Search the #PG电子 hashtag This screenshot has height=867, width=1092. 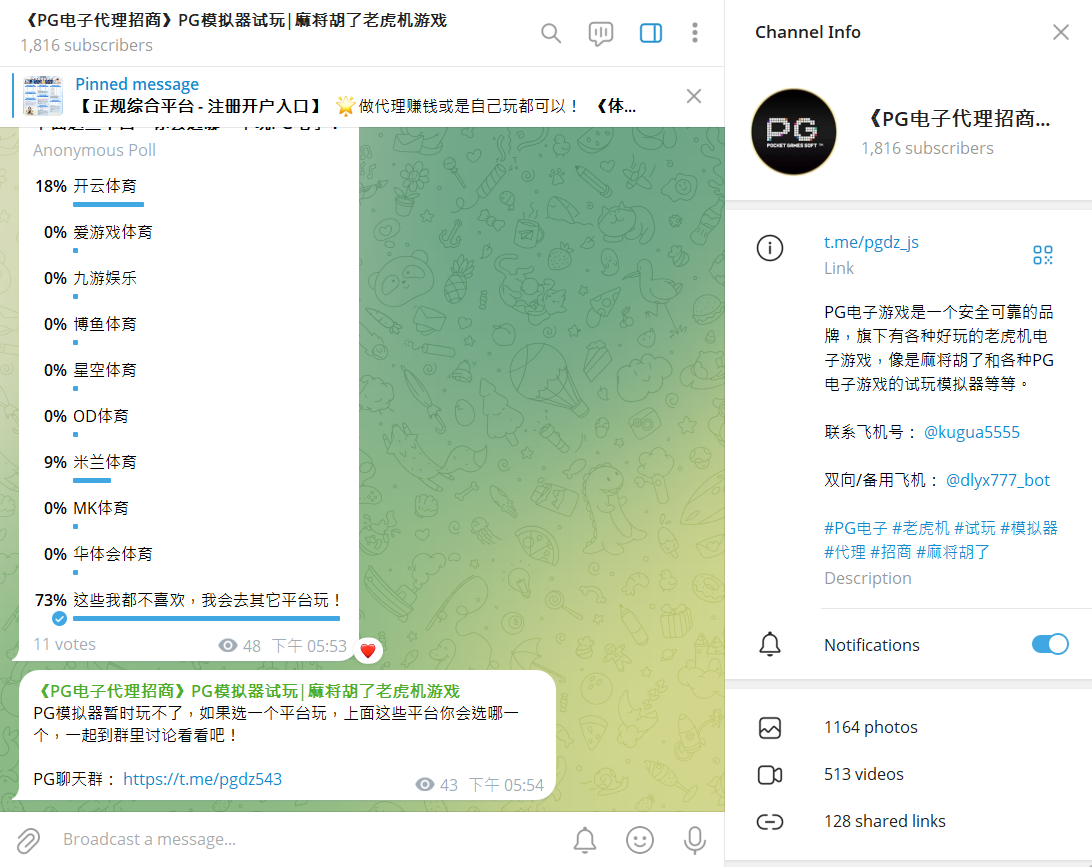pyautogui.click(x=855, y=529)
